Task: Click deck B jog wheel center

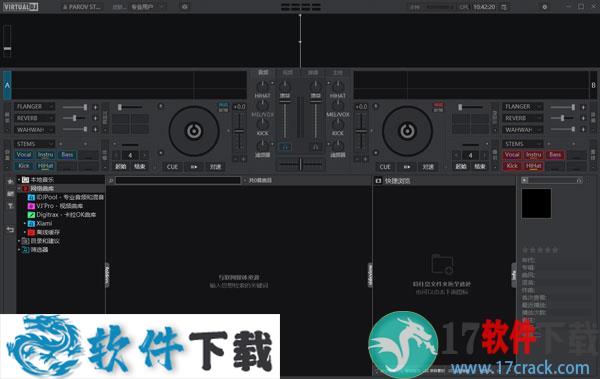Action: (407, 131)
